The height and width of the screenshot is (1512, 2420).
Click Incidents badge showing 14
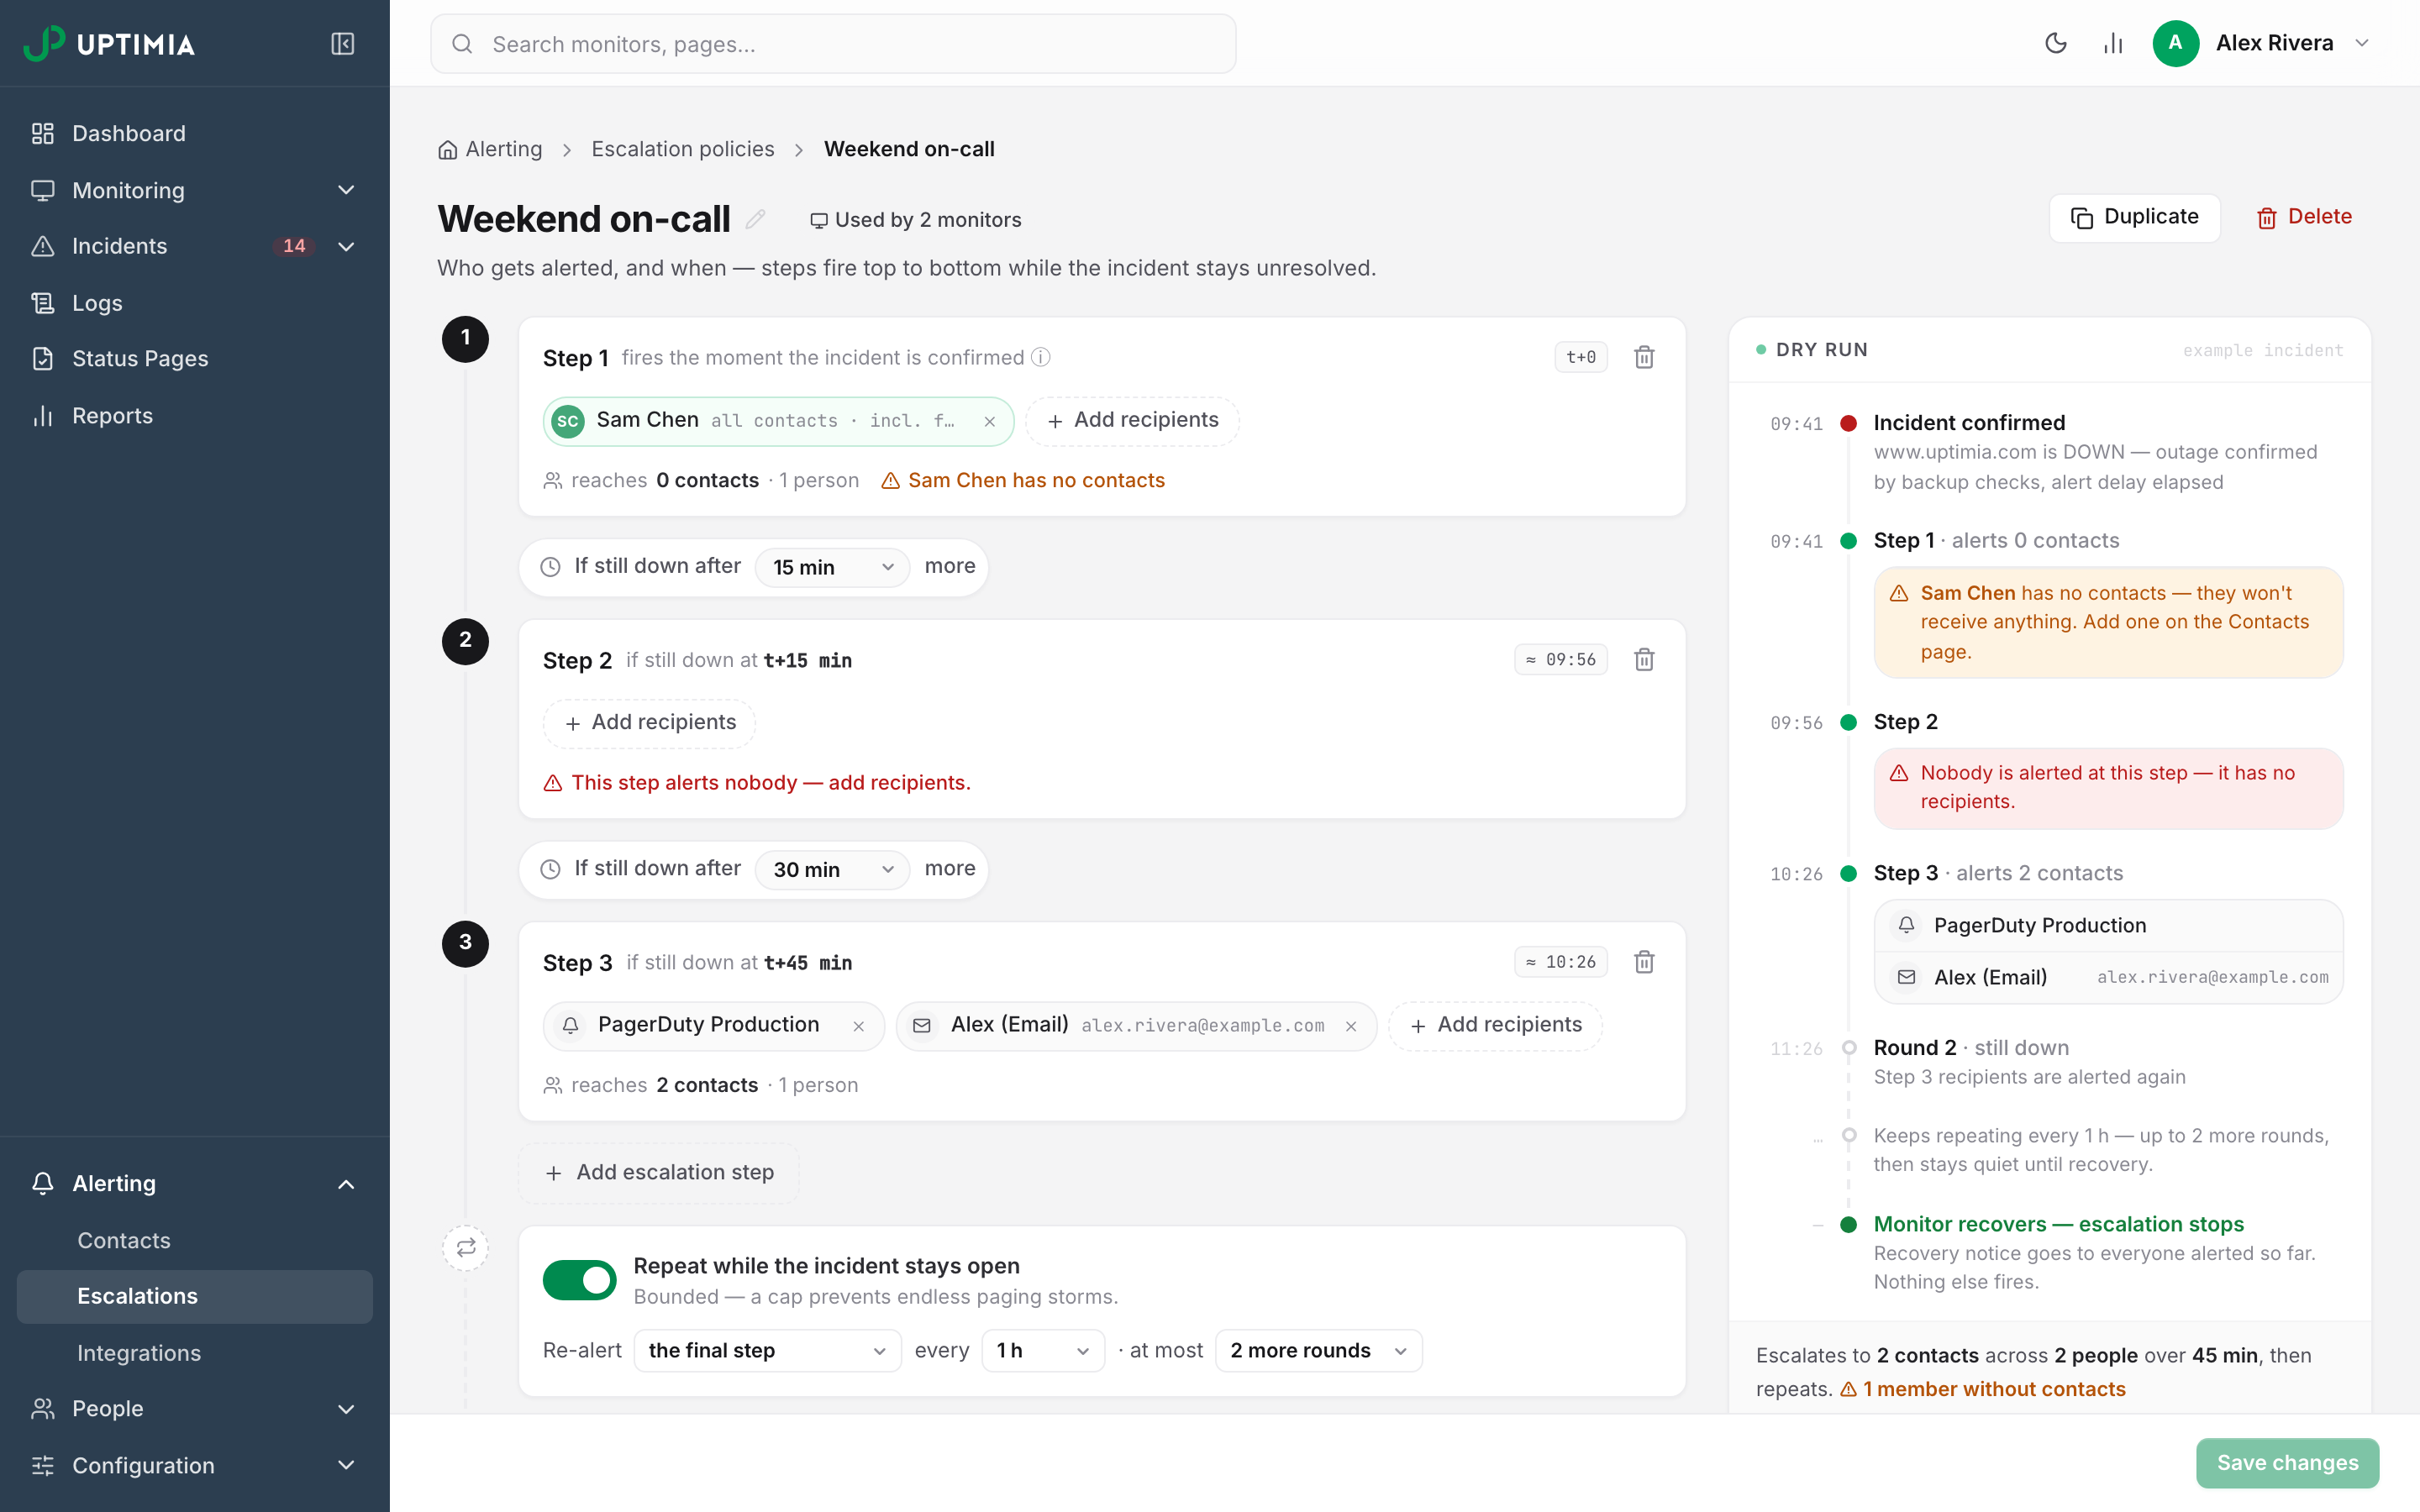coord(294,246)
